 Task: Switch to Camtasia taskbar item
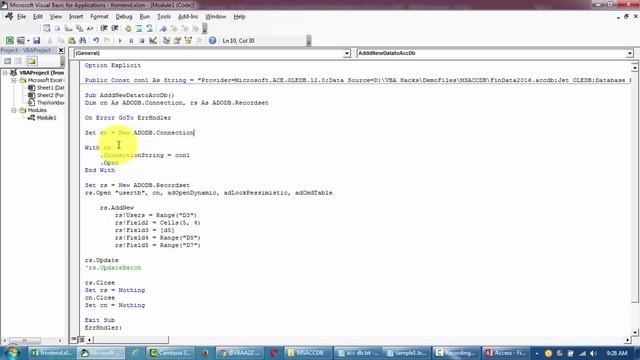170,353
